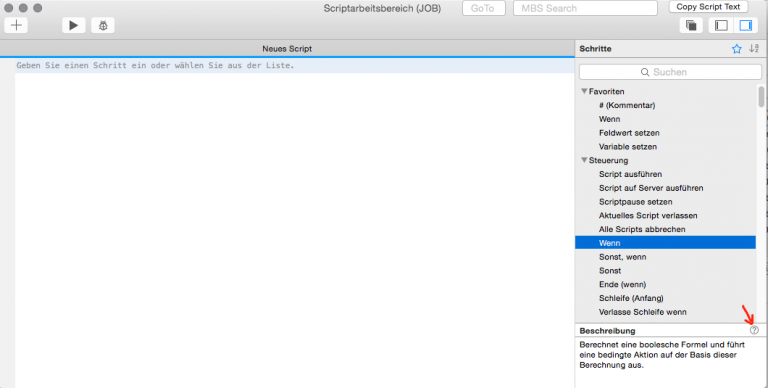Click the script step entry line
The height and width of the screenshot is (388, 768).
294,66
